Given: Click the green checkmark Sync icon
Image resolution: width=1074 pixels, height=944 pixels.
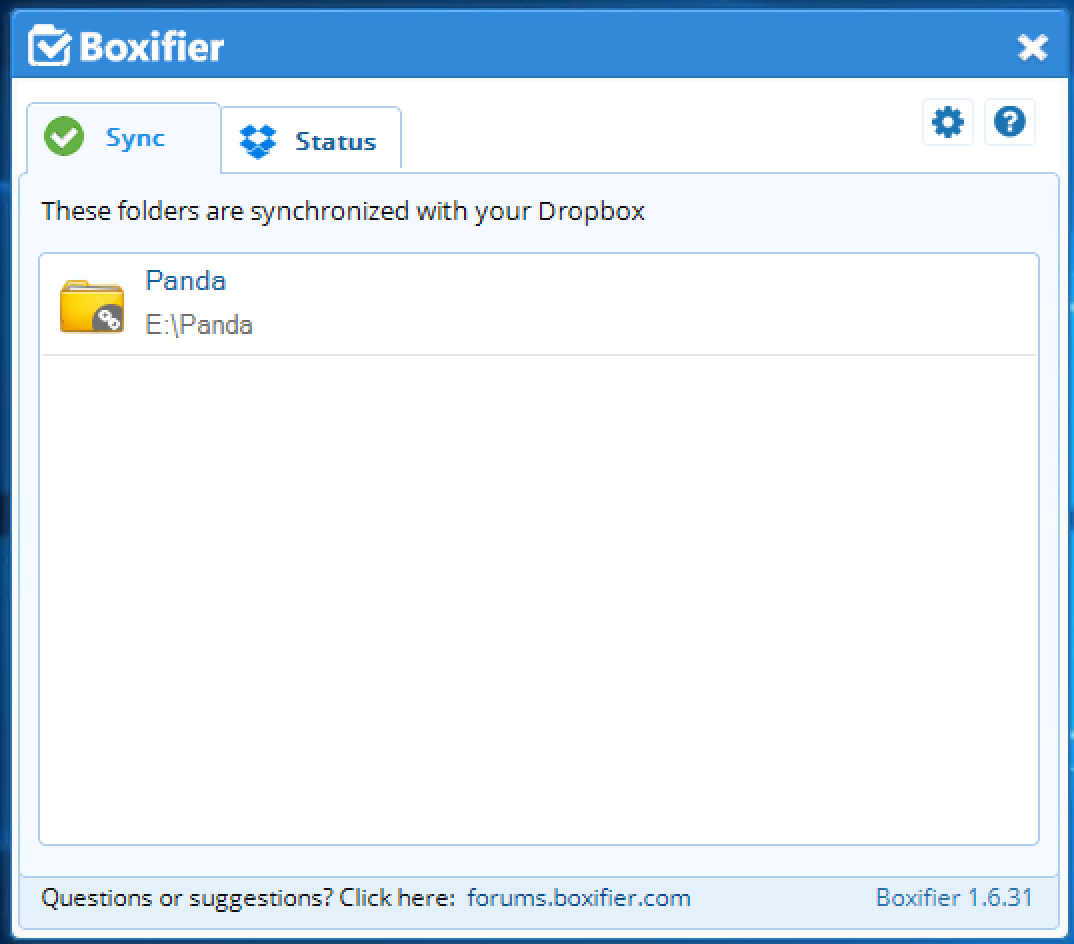Looking at the screenshot, I should (64, 136).
